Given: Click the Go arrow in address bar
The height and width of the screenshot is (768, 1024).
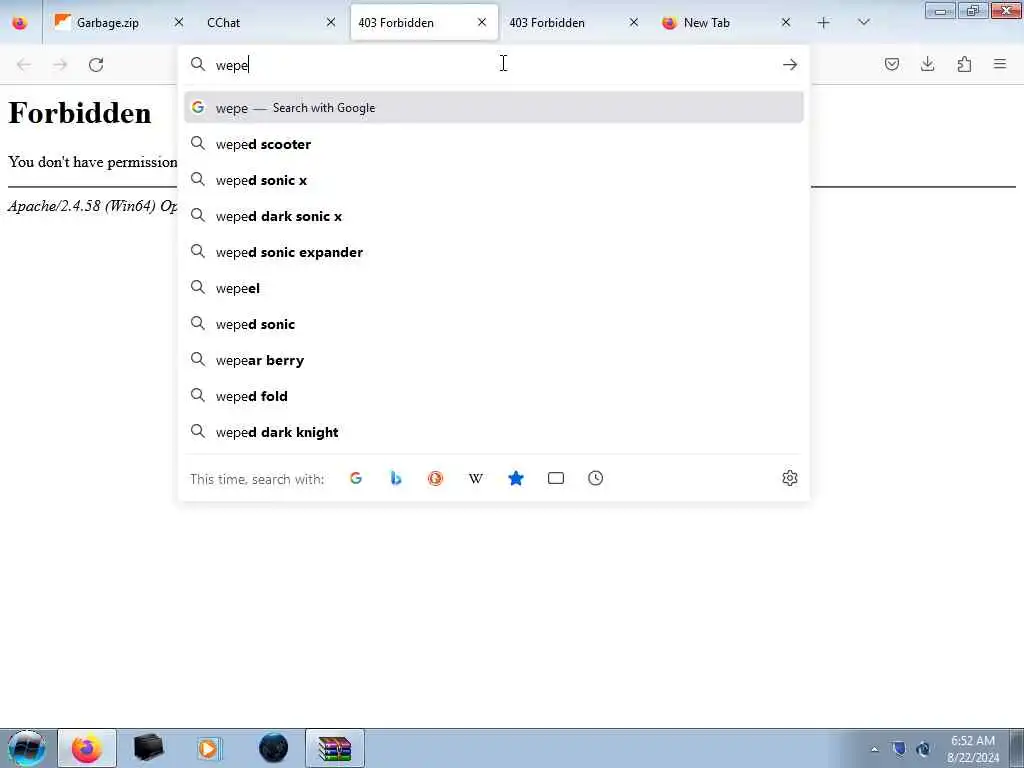Looking at the screenshot, I should (790, 65).
